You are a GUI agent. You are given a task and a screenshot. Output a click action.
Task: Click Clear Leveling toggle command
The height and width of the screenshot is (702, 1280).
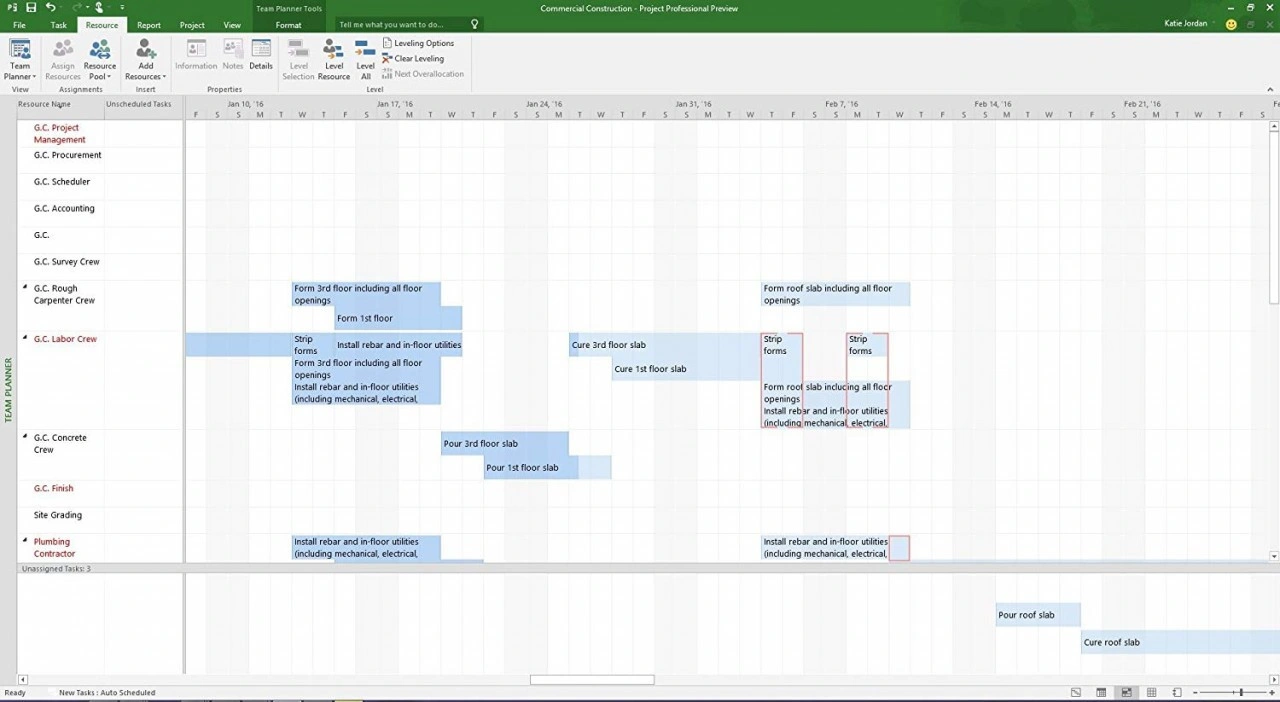[x=414, y=58]
